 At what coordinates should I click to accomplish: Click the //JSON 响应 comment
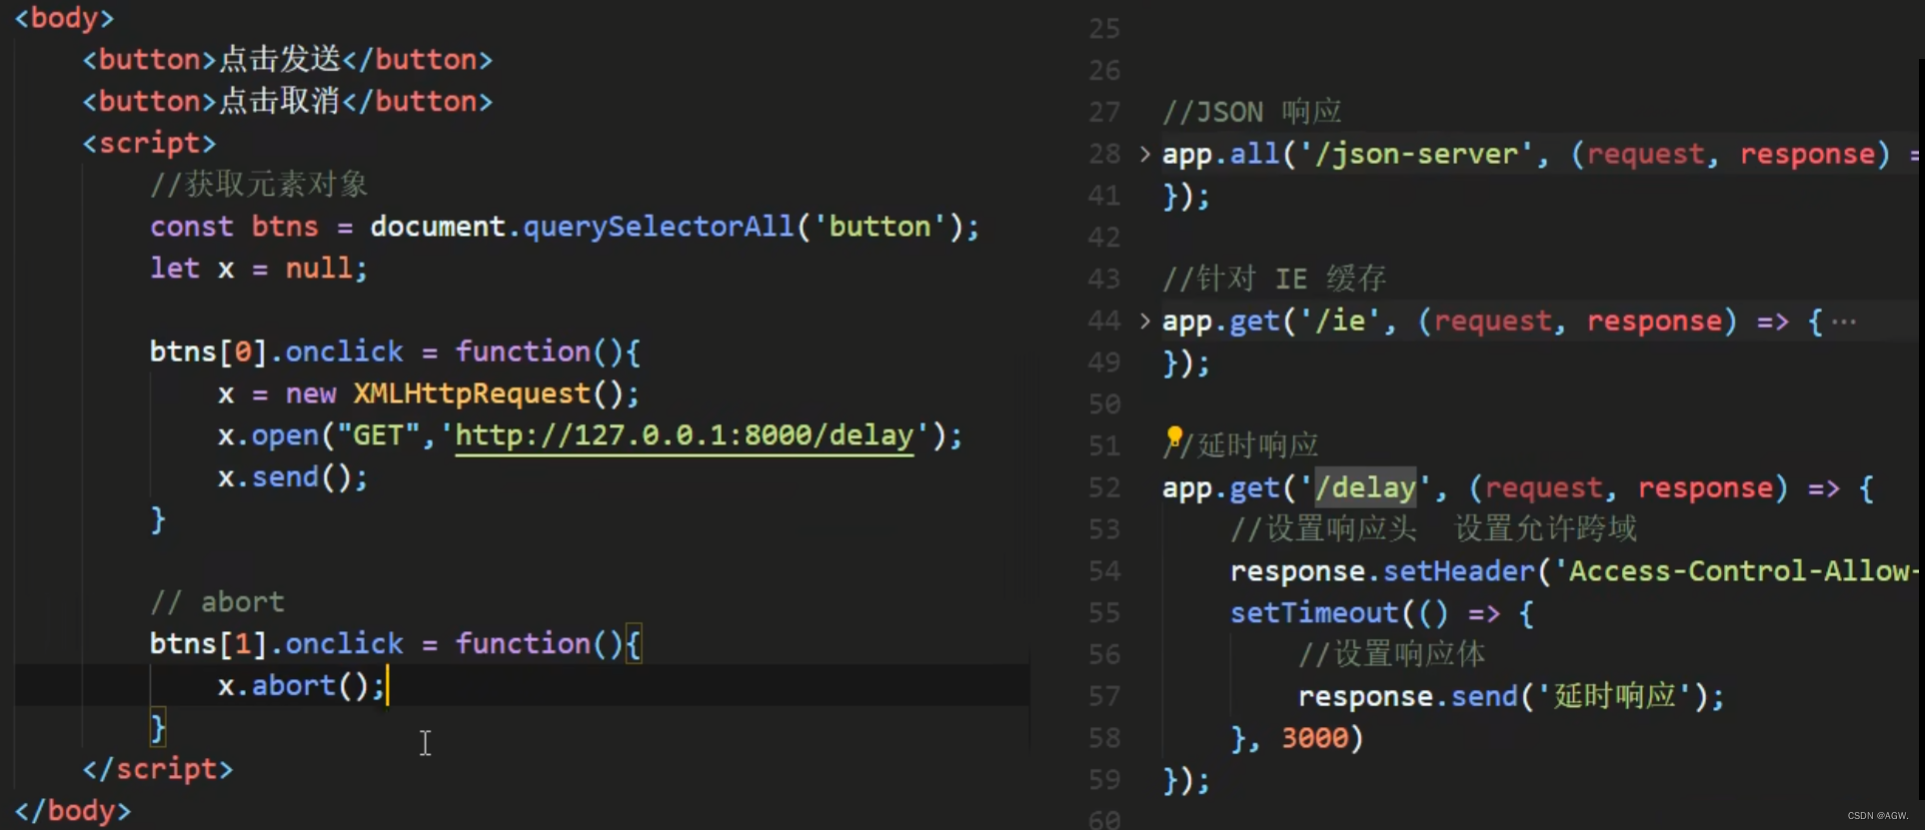click(x=1252, y=112)
